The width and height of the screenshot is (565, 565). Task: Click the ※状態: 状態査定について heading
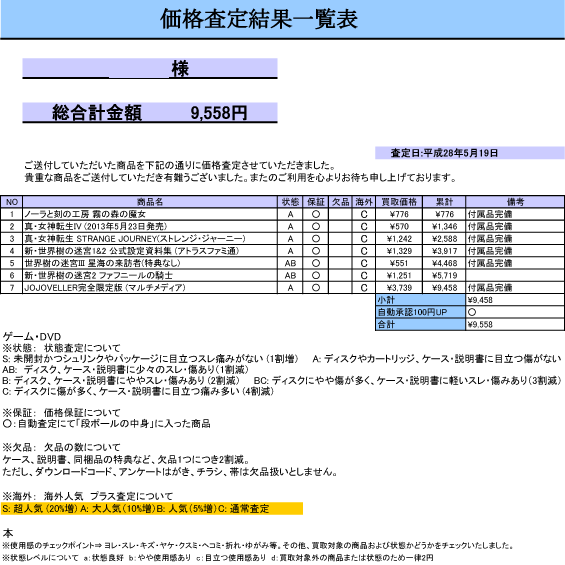(61, 348)
